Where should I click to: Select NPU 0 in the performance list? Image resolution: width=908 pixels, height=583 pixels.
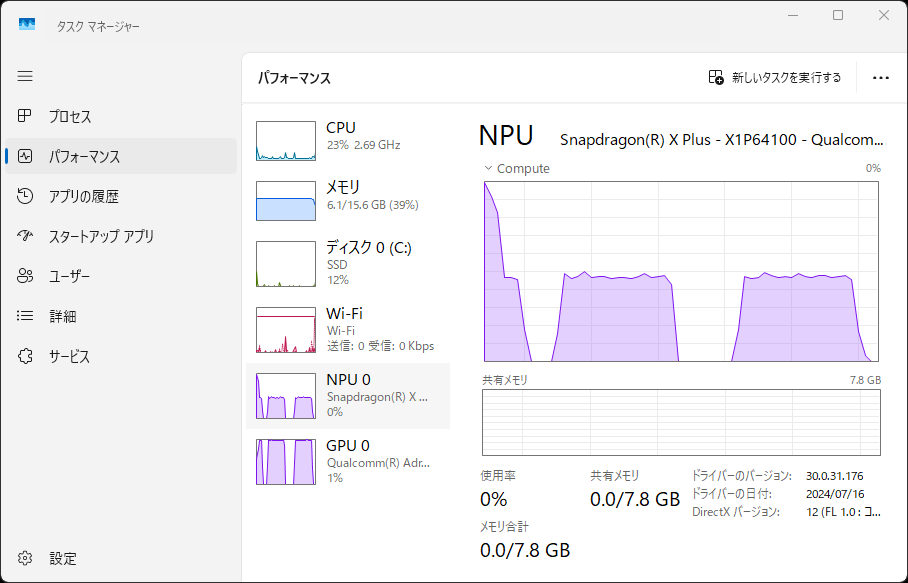[350, 394]
